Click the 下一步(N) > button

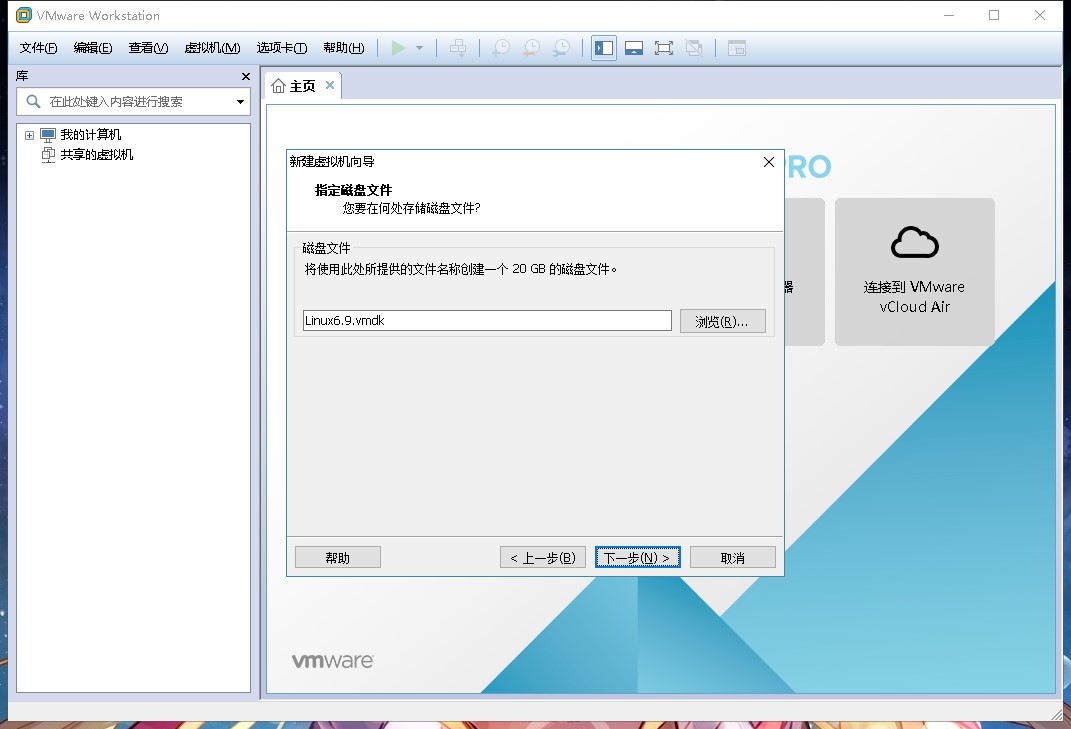pyautogui.click(x=637, y=558)
